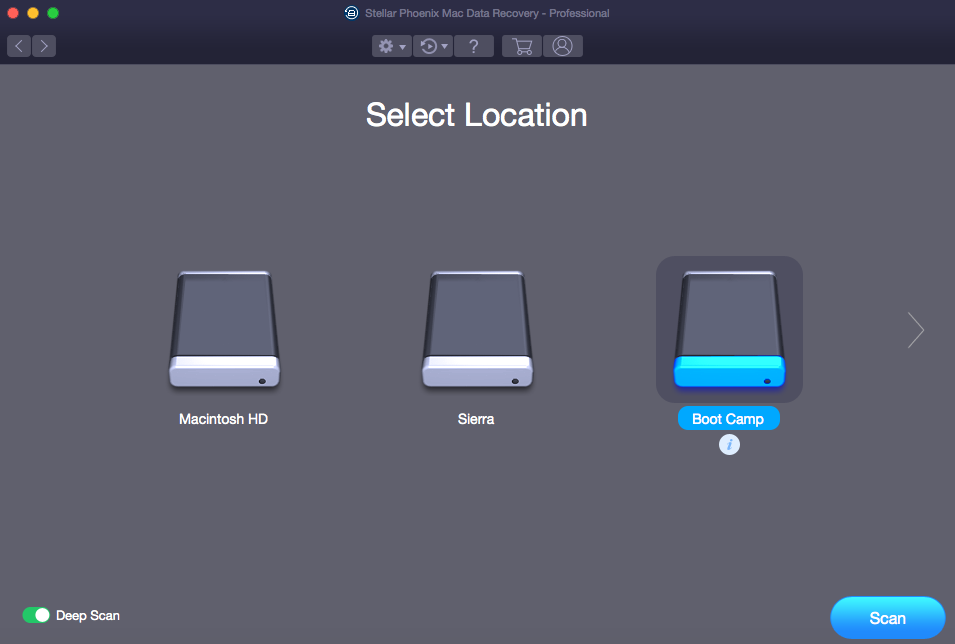Minimize the window with the yellow button

[x=33, y=13]
